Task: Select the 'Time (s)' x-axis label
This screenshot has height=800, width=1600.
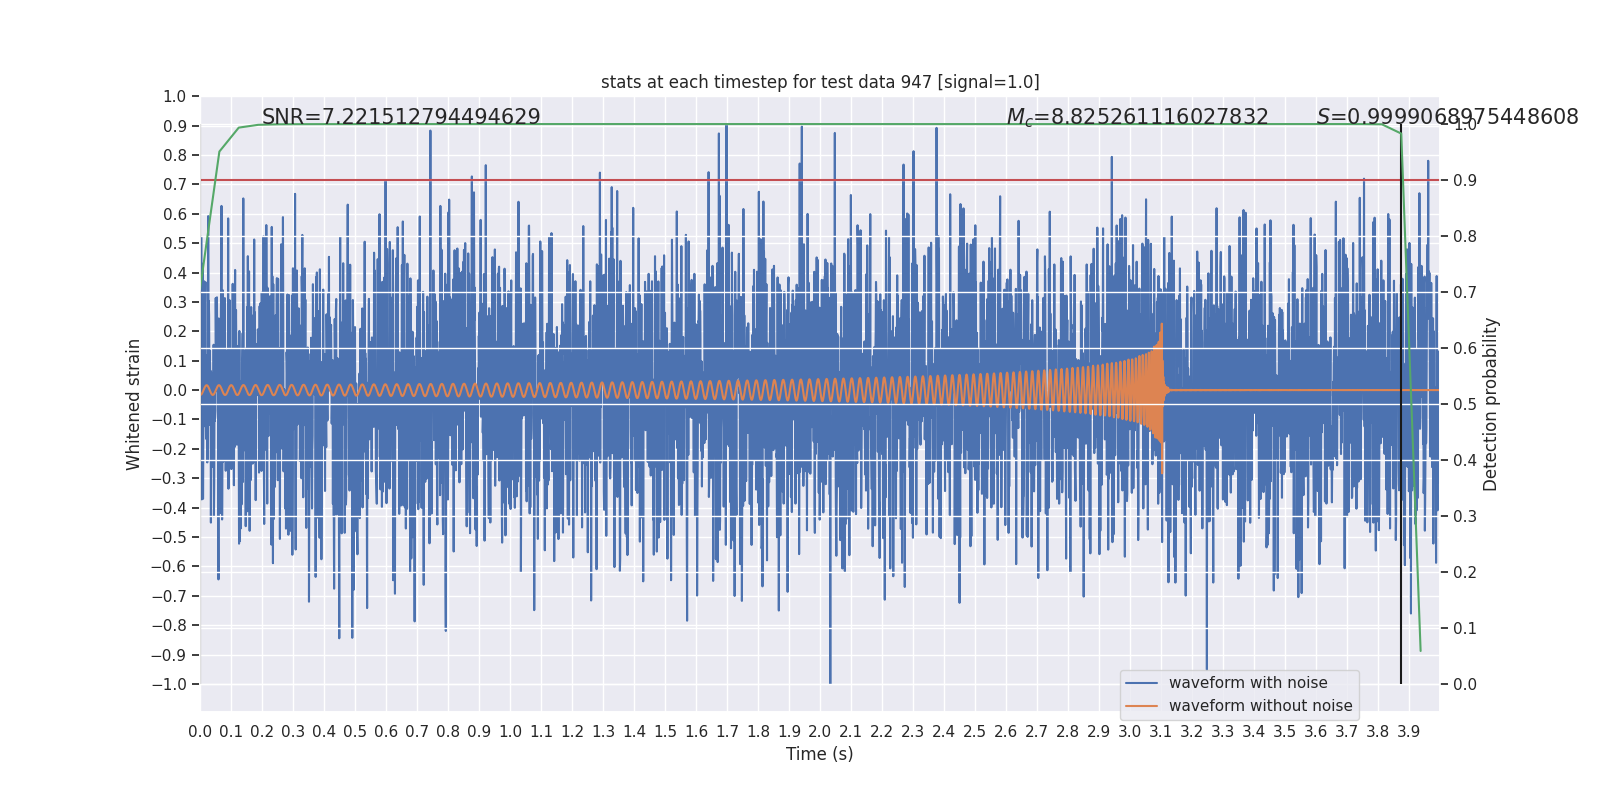Action: pyautogui.click(x=820, y=754)
